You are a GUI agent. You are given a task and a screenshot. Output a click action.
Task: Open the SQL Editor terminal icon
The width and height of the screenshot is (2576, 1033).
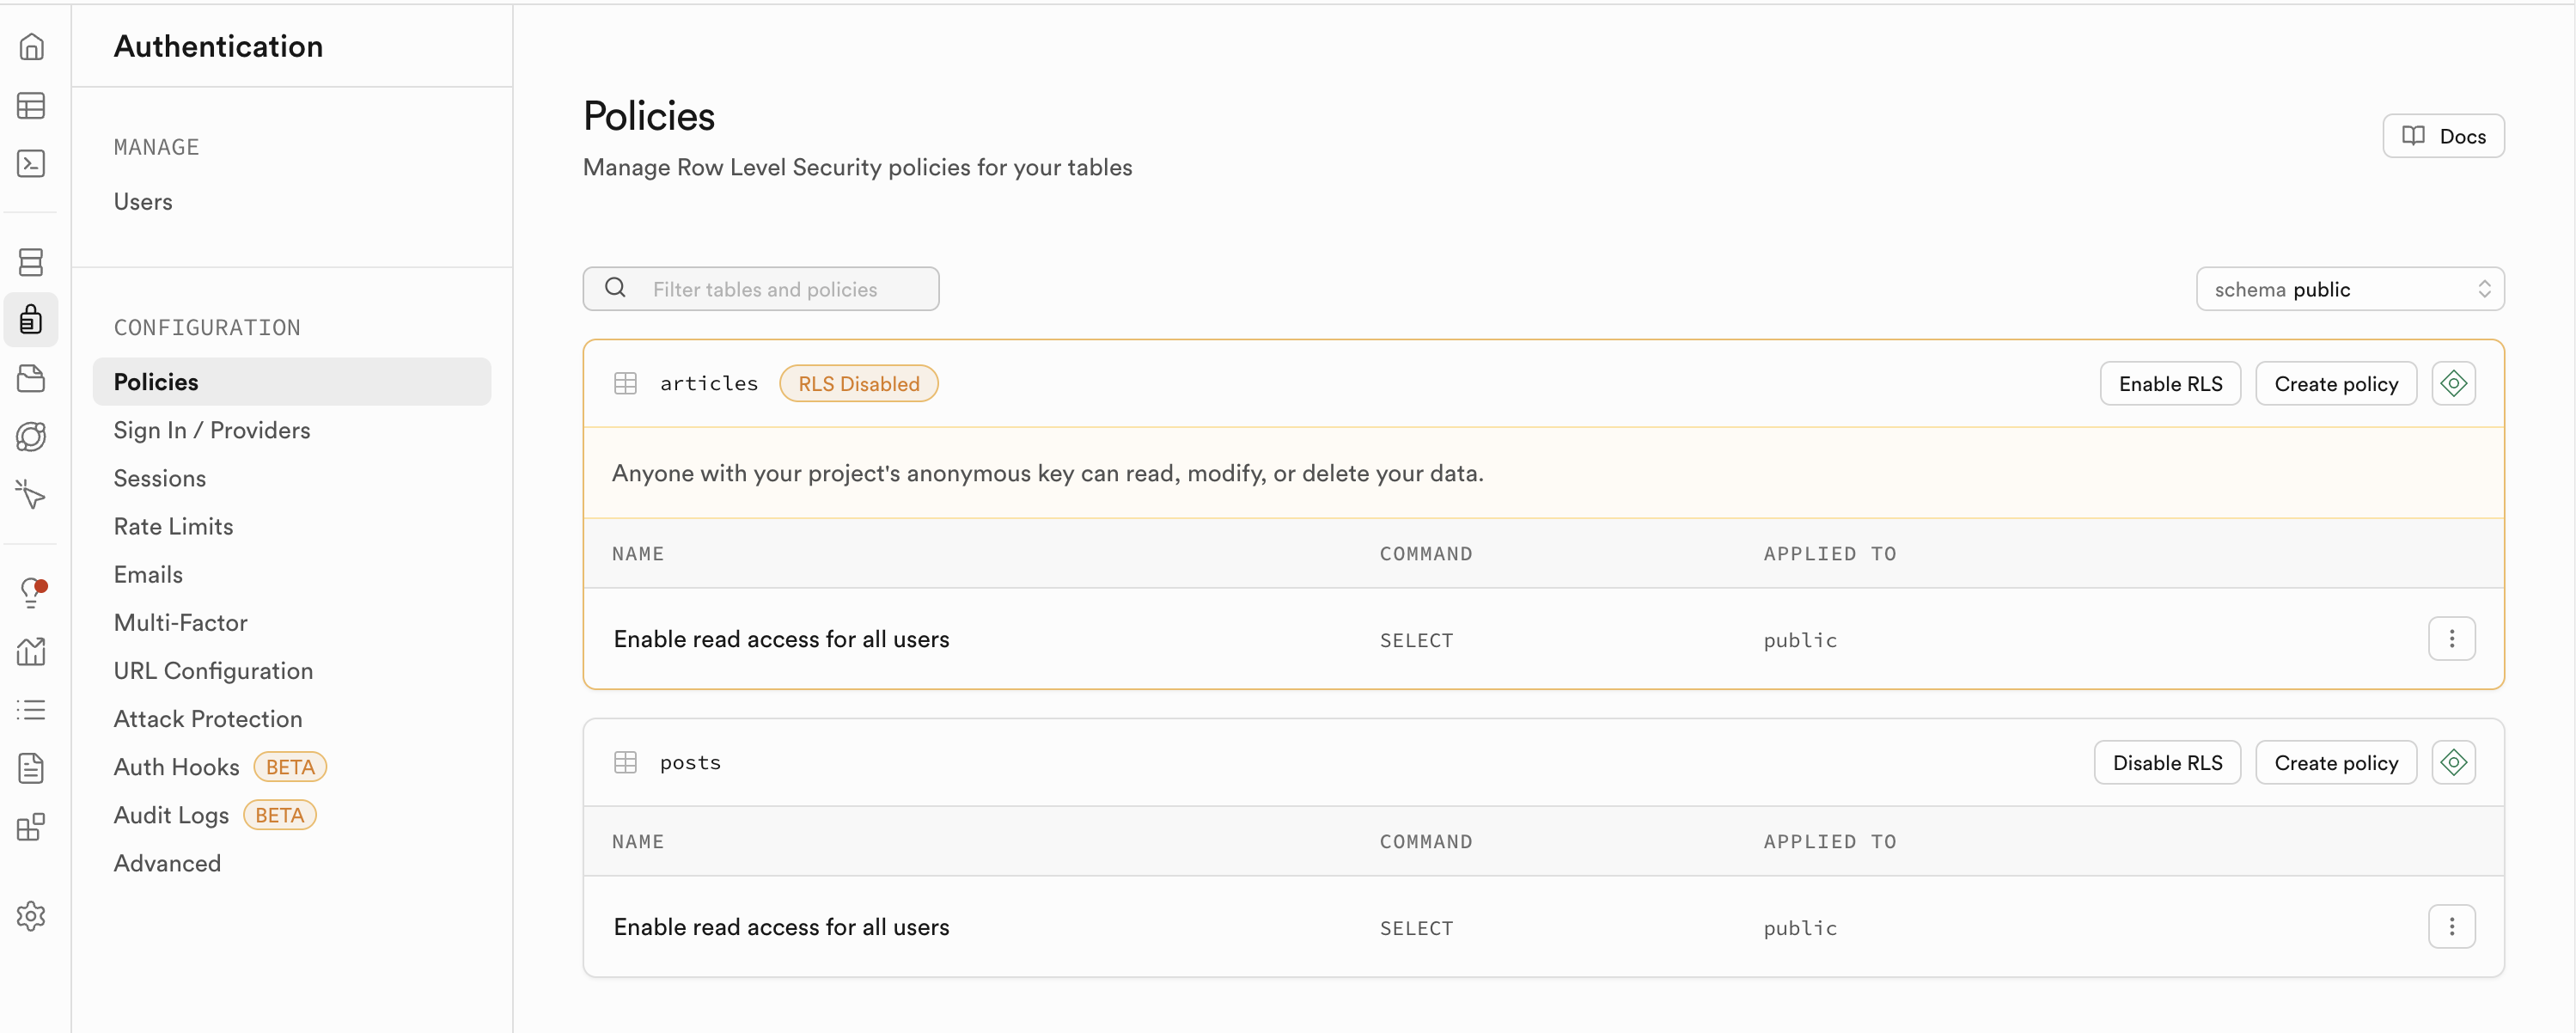pyautogui.click(x=31, y=164)
